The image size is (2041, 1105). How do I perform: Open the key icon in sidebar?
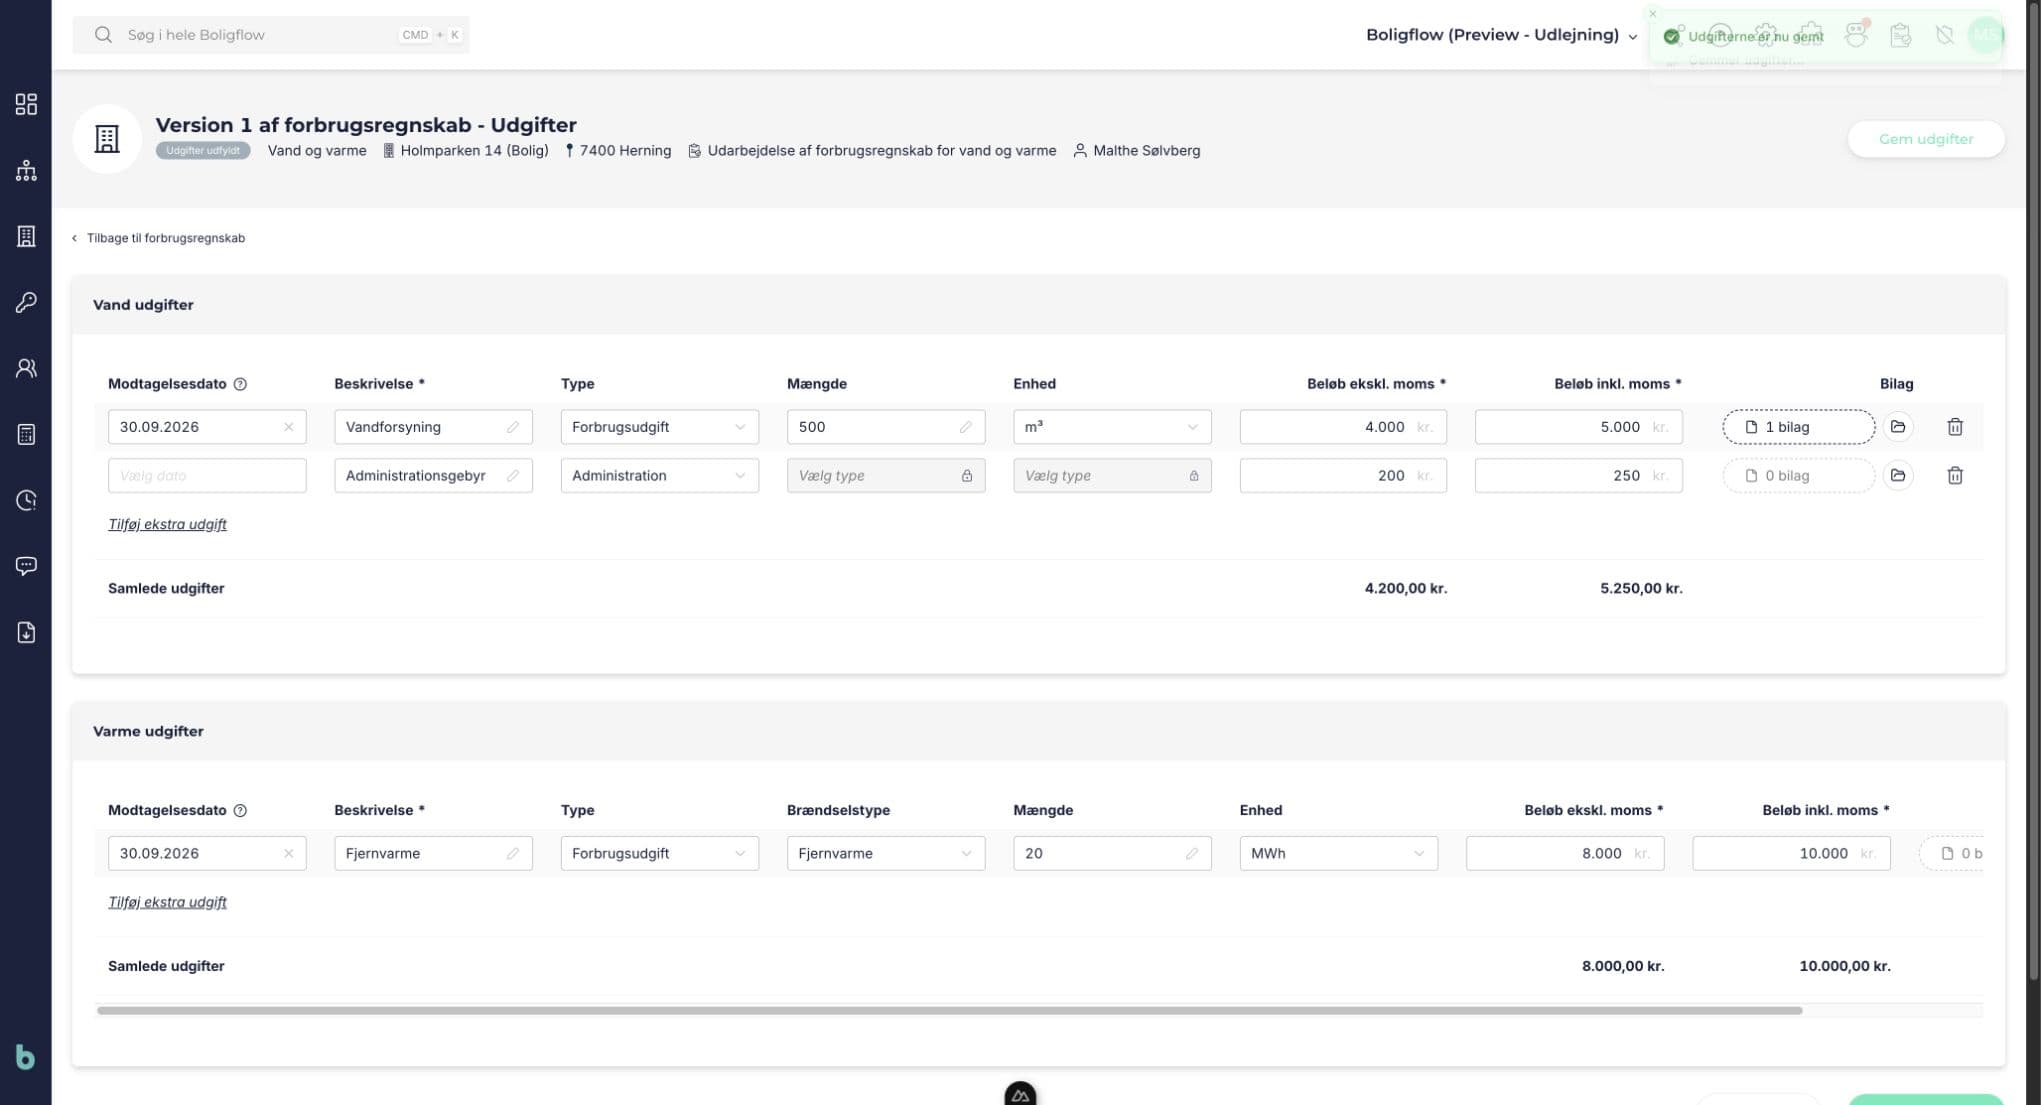(26, 302)
